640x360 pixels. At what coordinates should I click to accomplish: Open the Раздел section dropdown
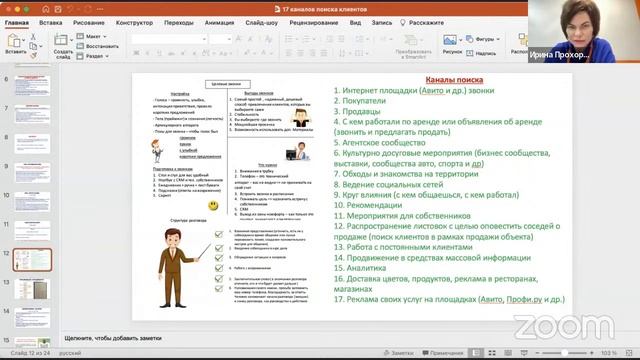[x=93, y=56]
